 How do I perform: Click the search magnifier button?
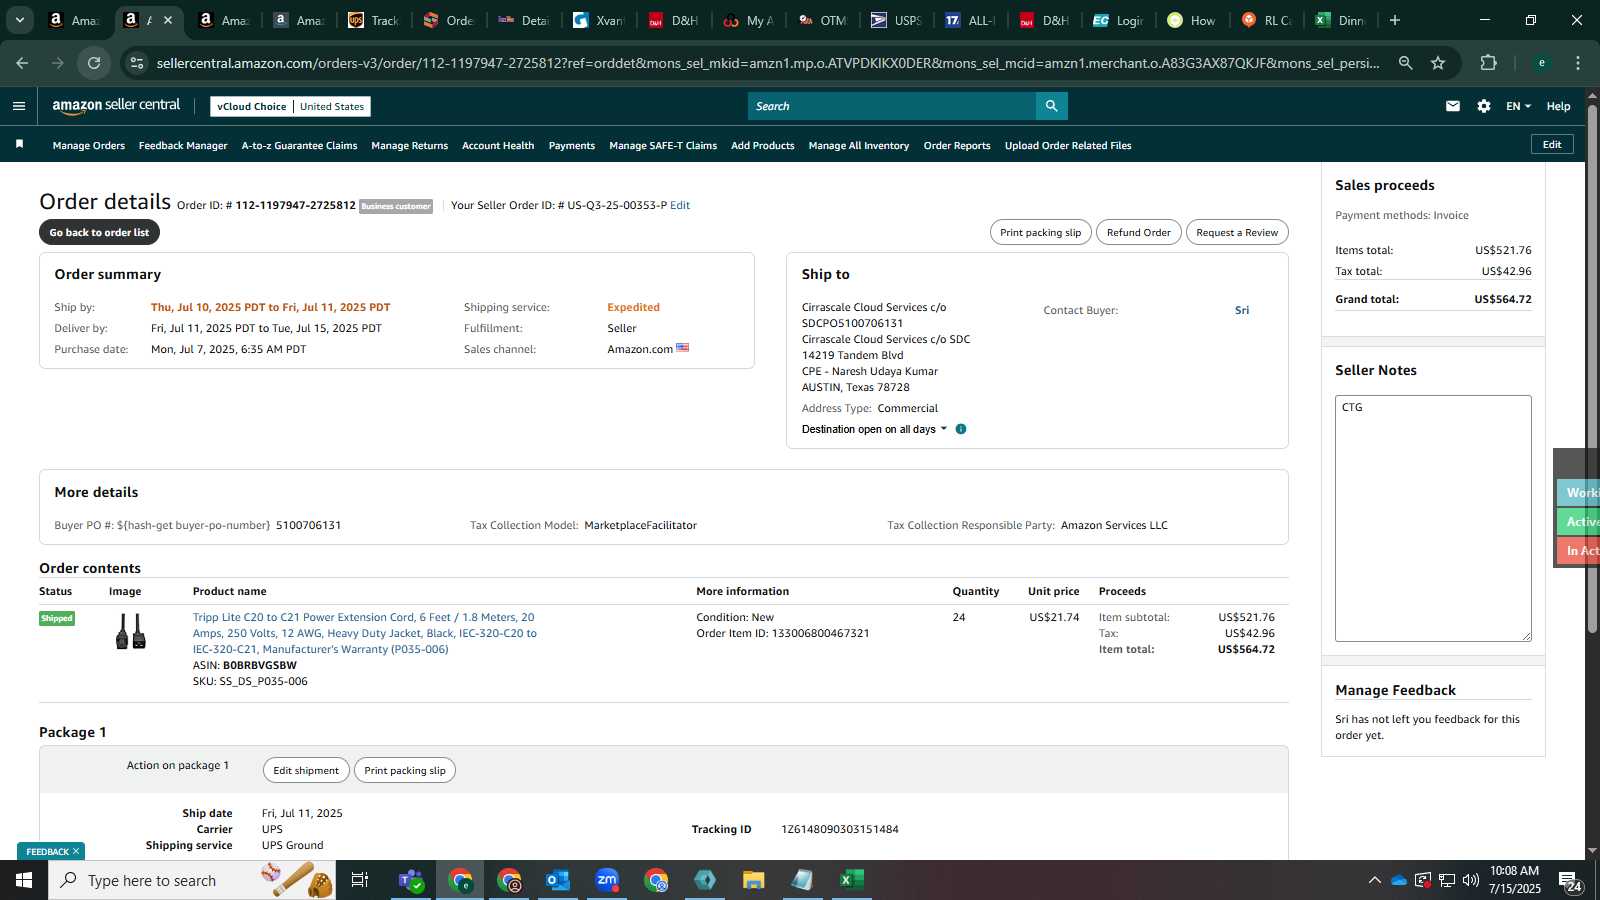[1052, 106]
